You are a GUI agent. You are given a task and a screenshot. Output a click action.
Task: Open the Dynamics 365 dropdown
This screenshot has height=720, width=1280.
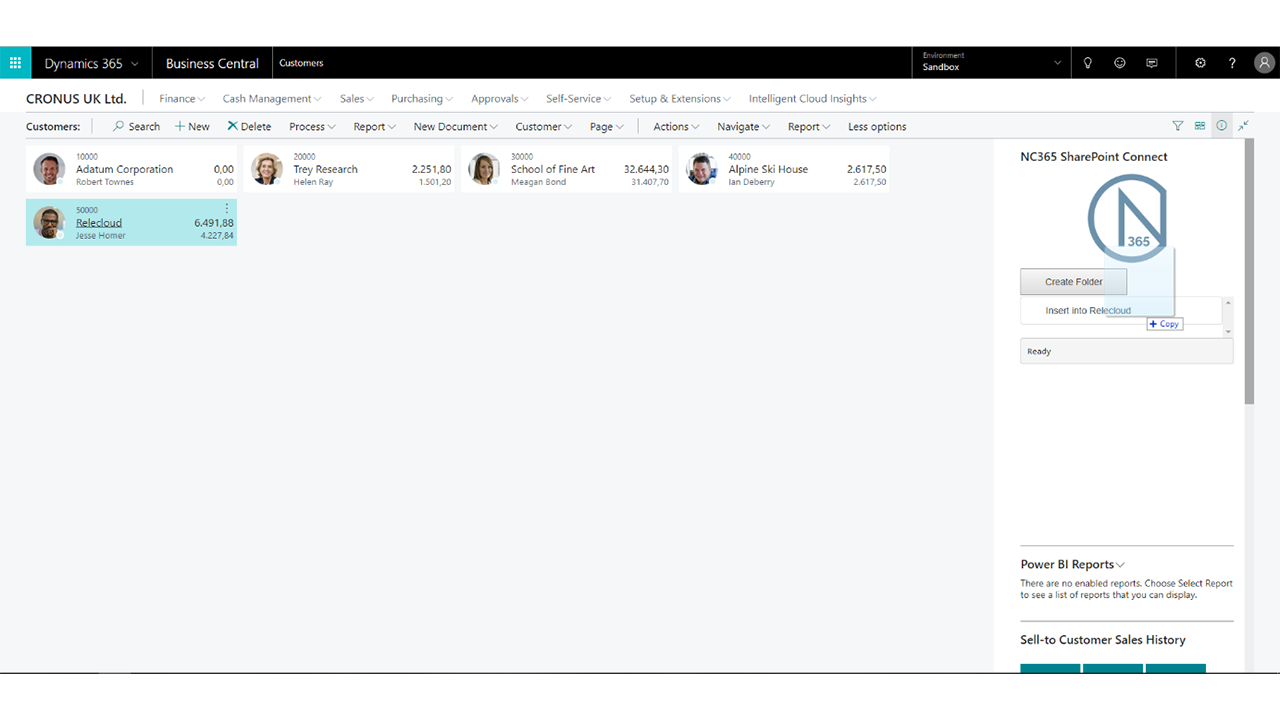tap(91, 63)
